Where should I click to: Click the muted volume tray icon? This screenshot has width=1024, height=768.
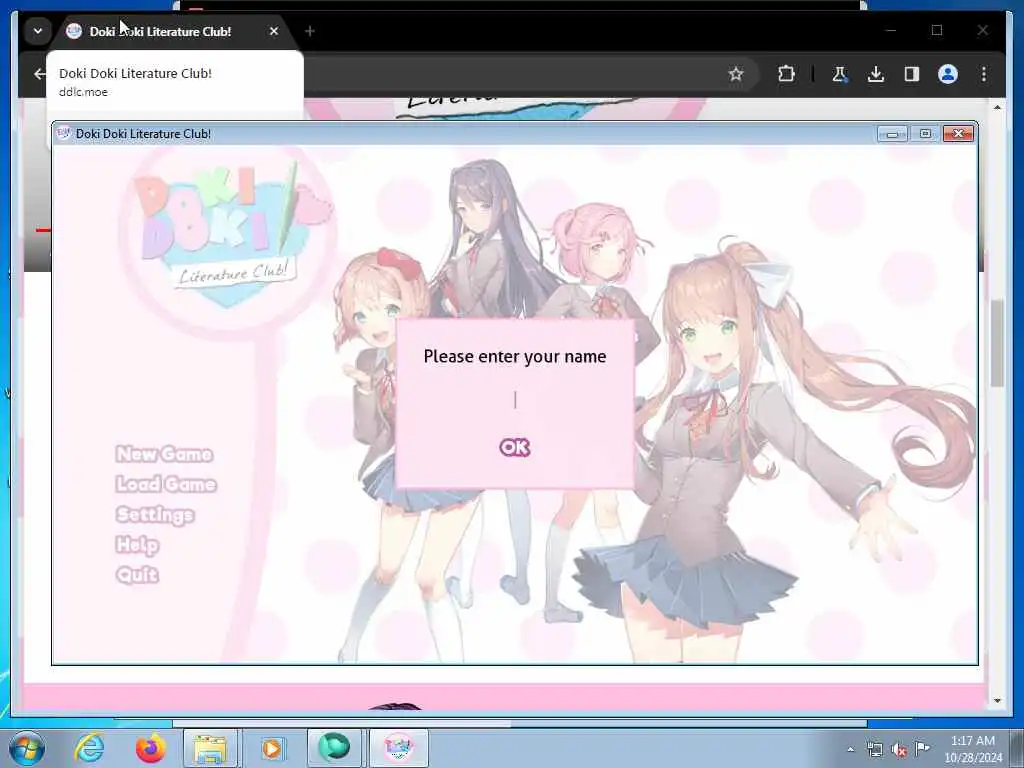pyautogui.click(x=899, y=750)
